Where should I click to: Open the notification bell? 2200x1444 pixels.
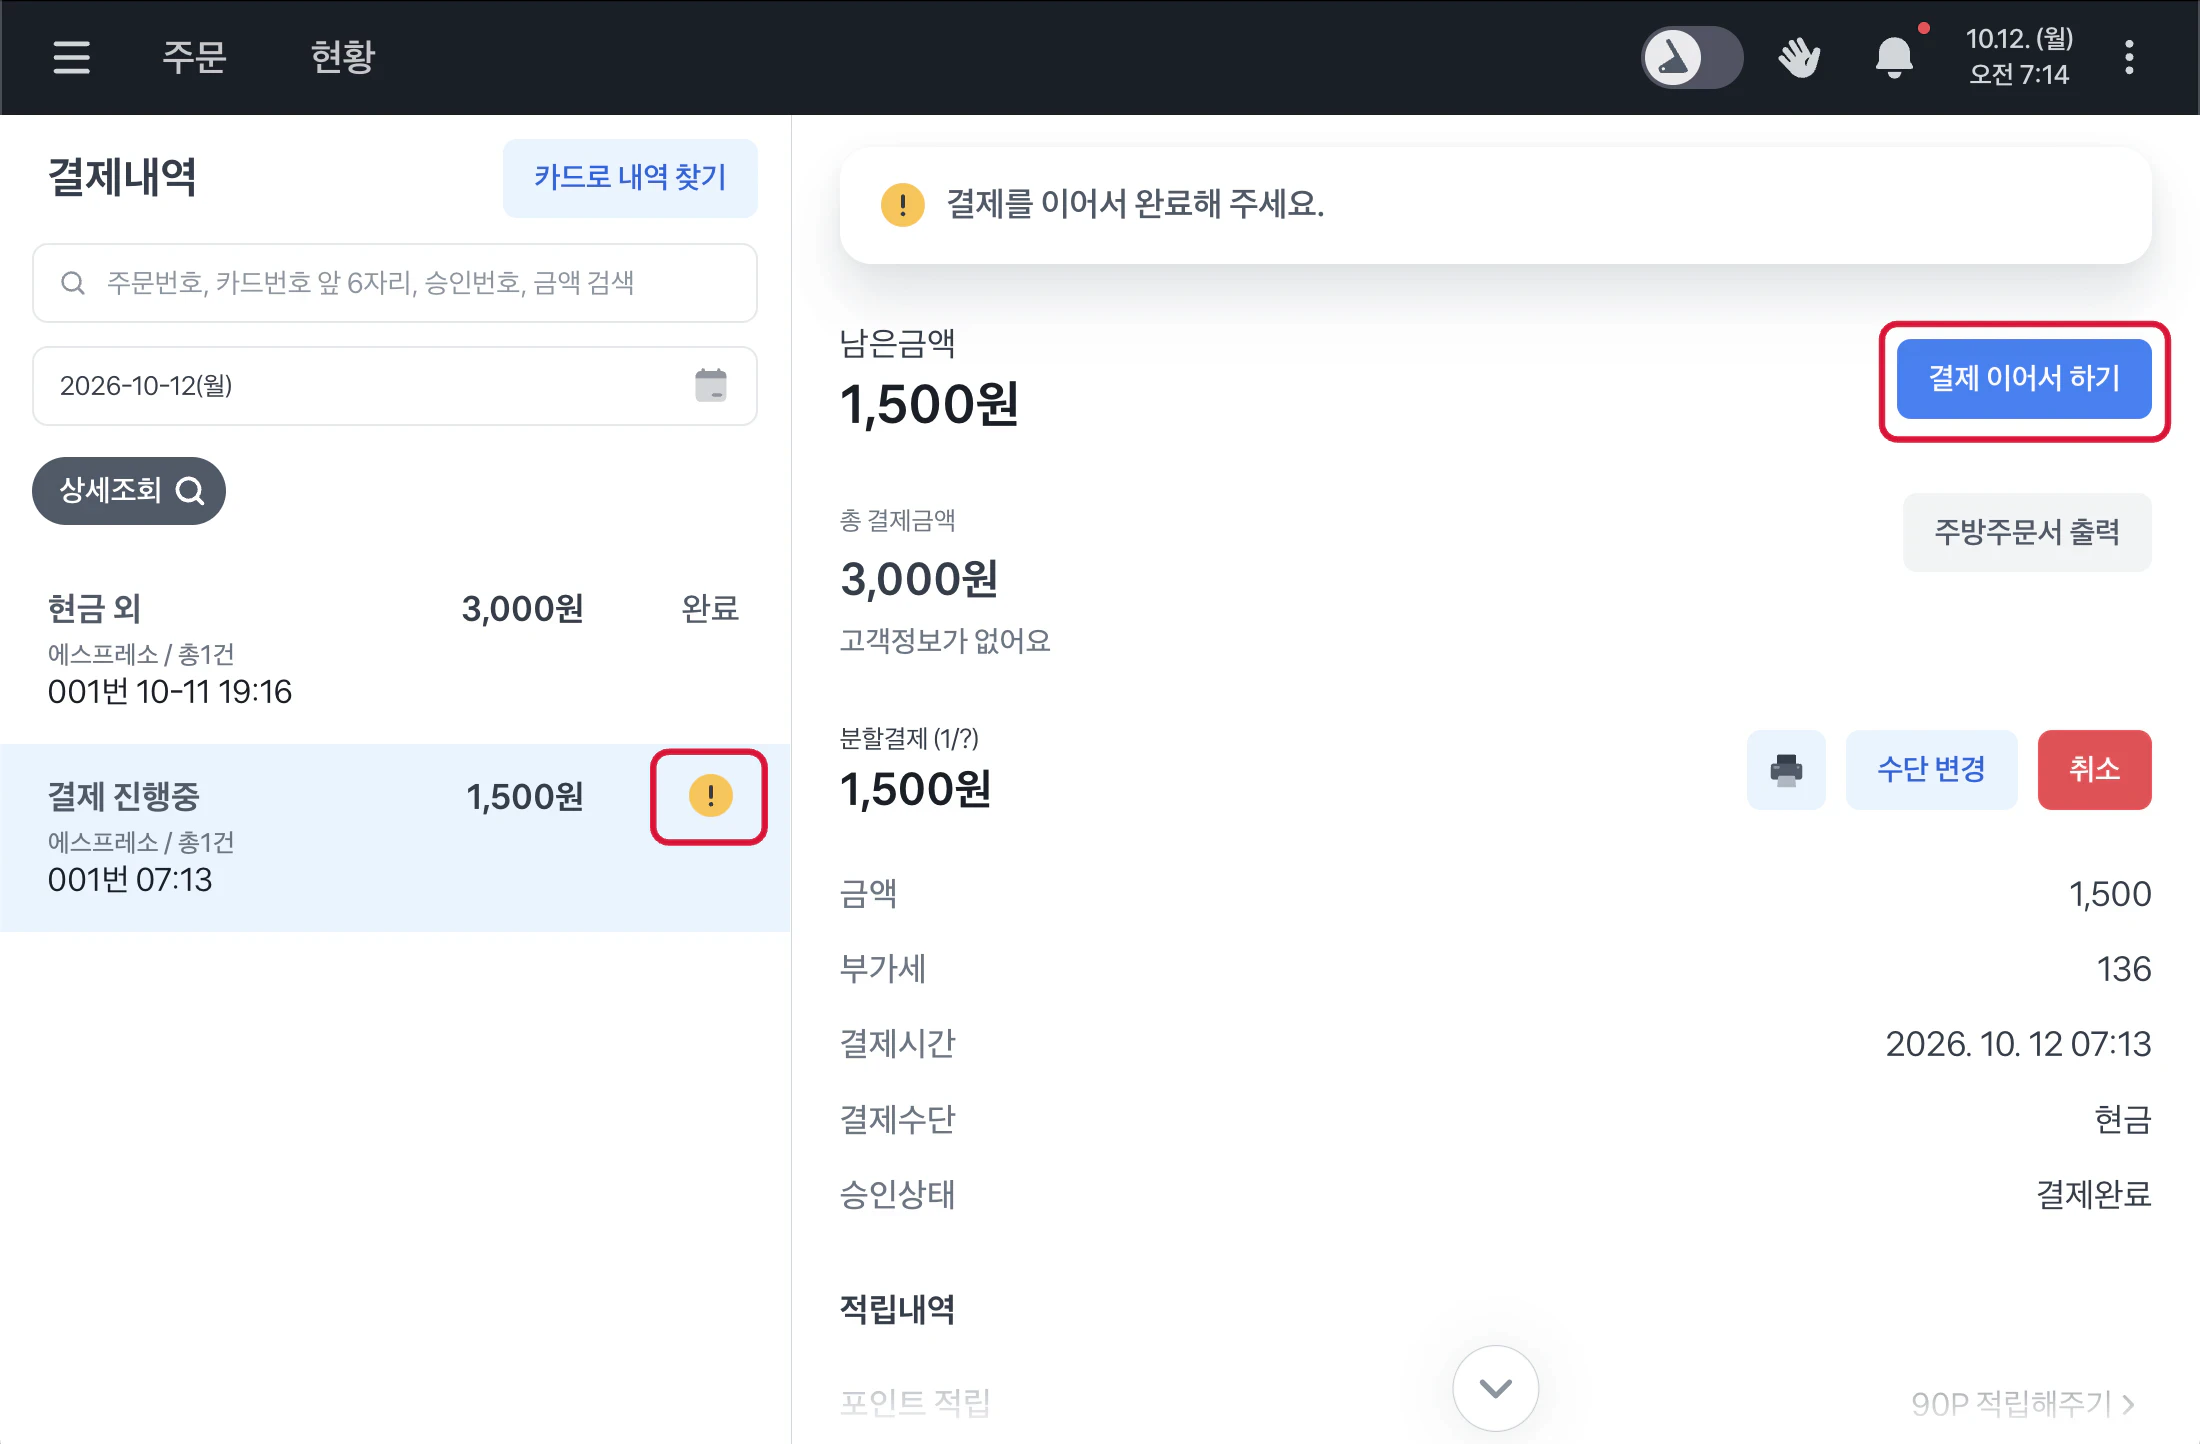tap(1894, 57)
